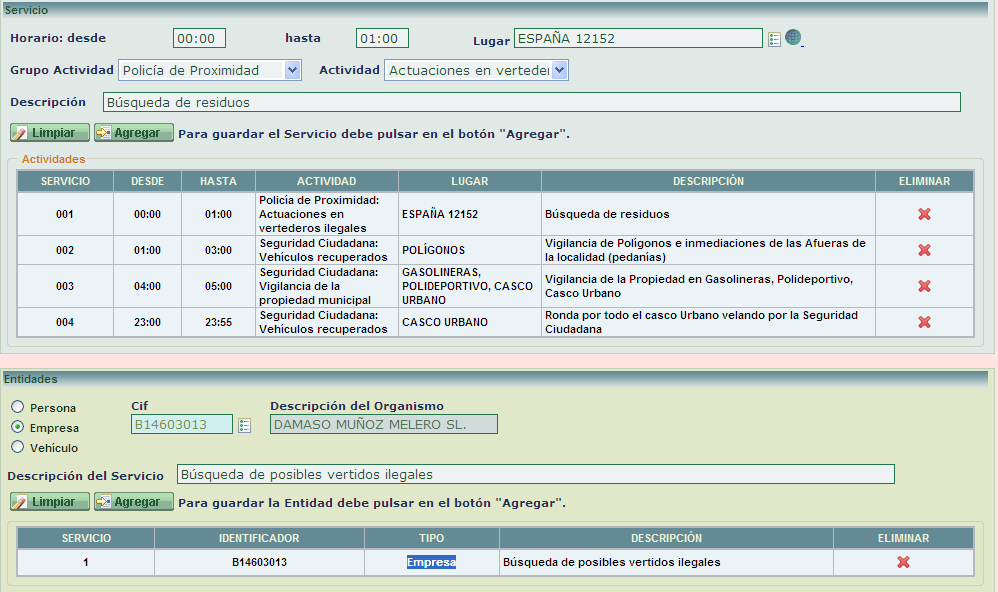Click the Entidades section header
The height and width of the screenshot is (592, 998).
(x=35, y=380)
